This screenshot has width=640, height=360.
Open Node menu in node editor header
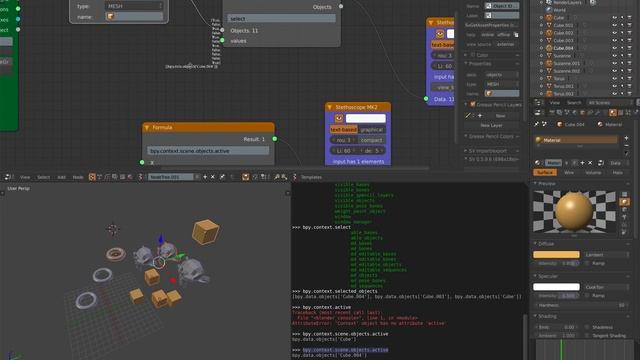pos(78,177)
